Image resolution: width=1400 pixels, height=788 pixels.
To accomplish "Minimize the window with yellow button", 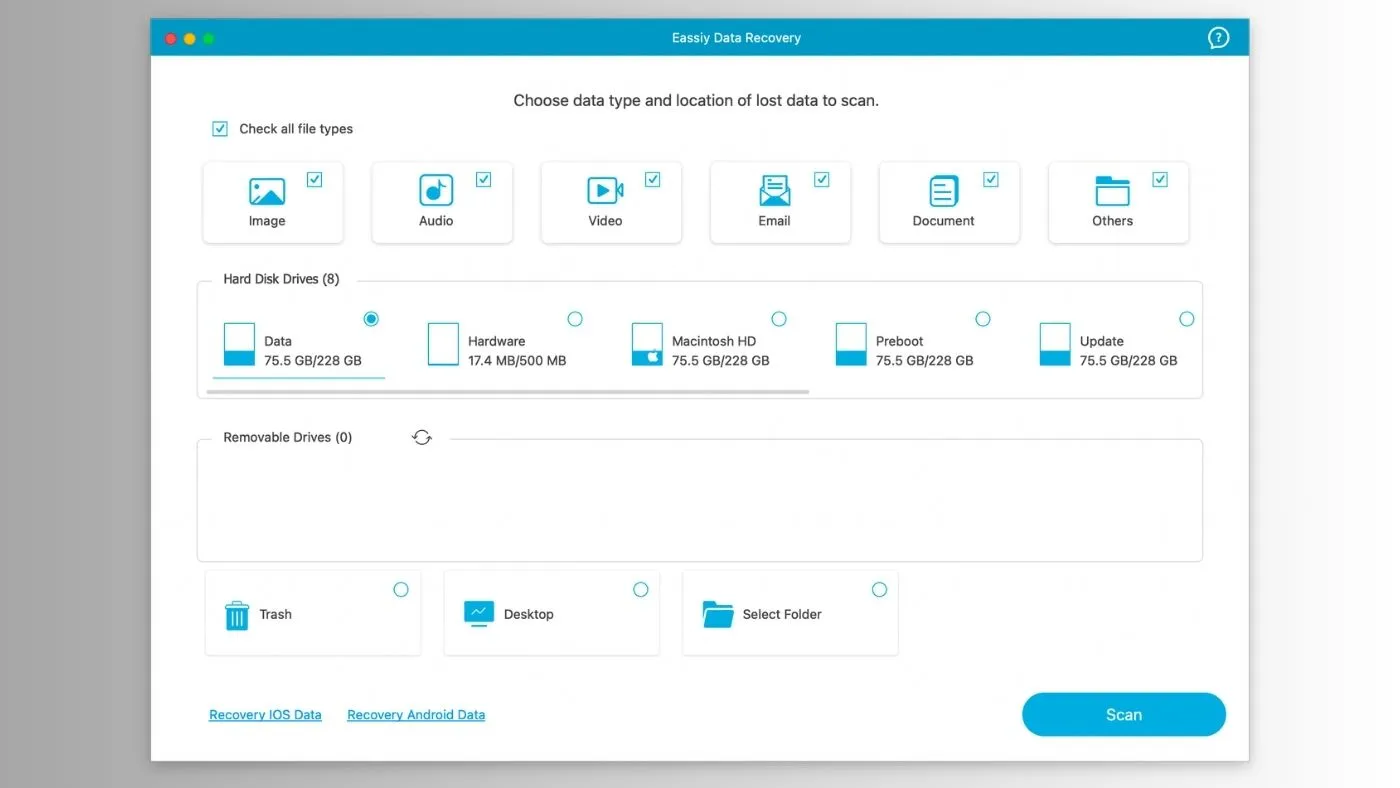I will (189, 38).
